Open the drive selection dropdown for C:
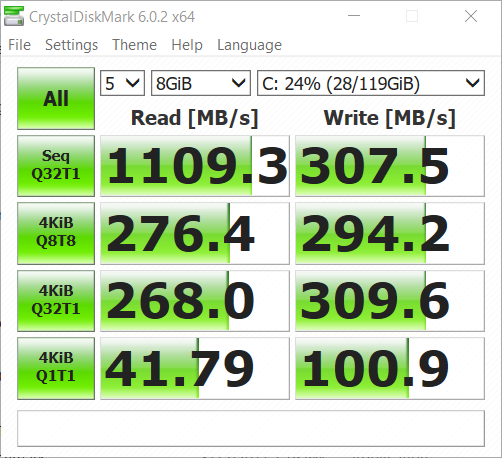Screen dimensions: 502x458 [x=371, y=83]
